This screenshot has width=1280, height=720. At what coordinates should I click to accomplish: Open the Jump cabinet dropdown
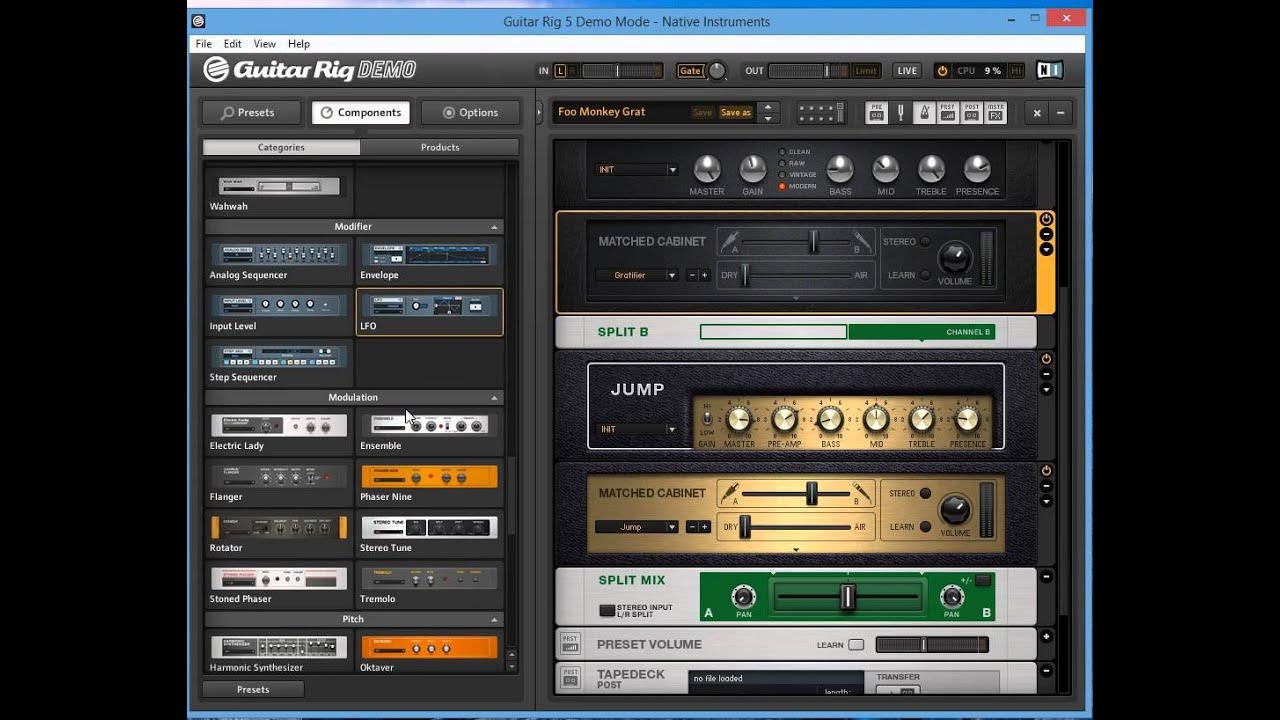click(x=637, y=527)
